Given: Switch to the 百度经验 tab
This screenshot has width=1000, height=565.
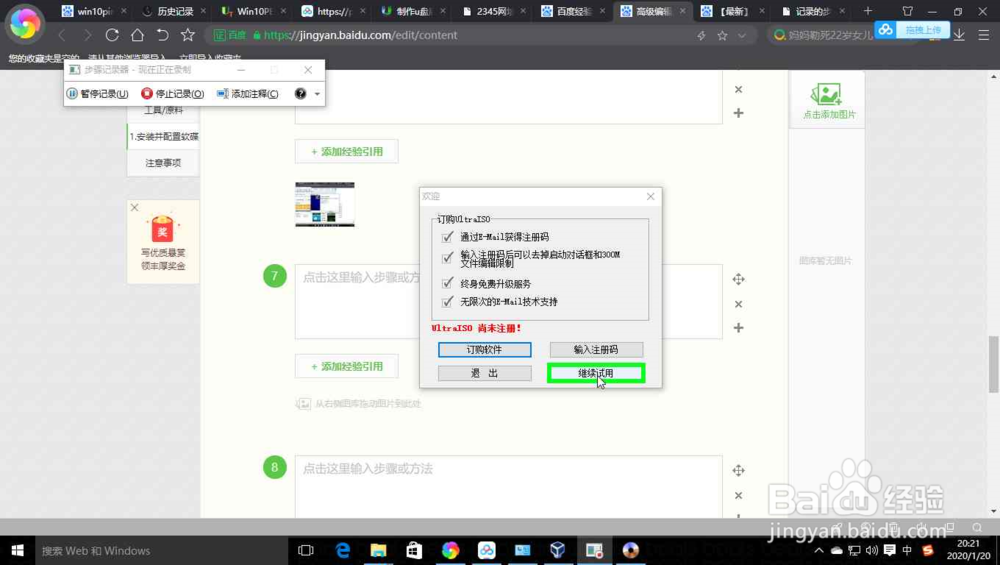Looking at the screenshot, I should (x=574, y=11).
